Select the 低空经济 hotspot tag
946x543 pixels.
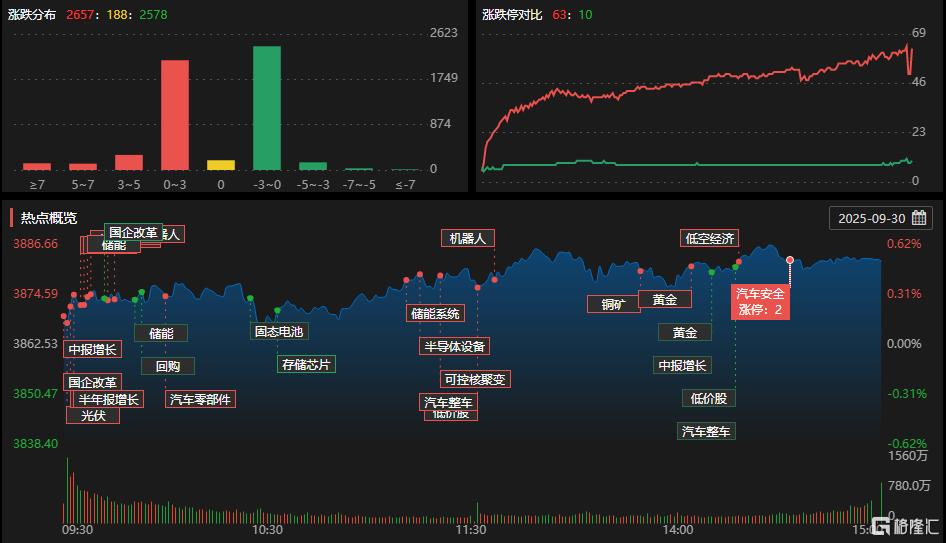pos(709,238)
